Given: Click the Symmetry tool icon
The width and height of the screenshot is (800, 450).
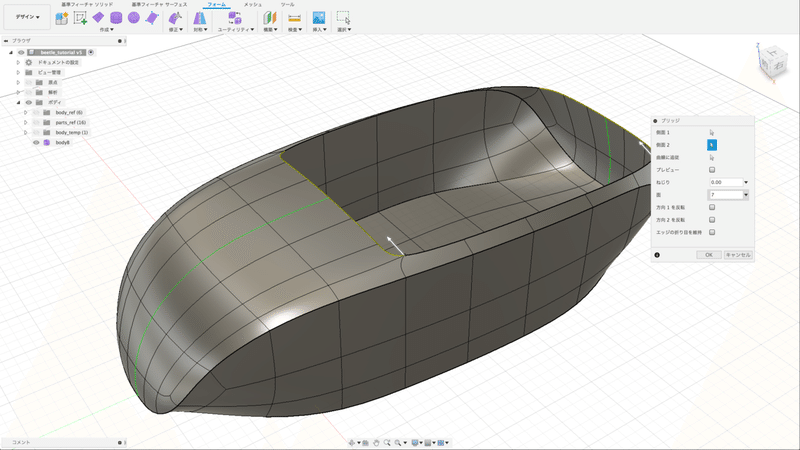Looking at the screenshot, I should (x=198, y=18).
